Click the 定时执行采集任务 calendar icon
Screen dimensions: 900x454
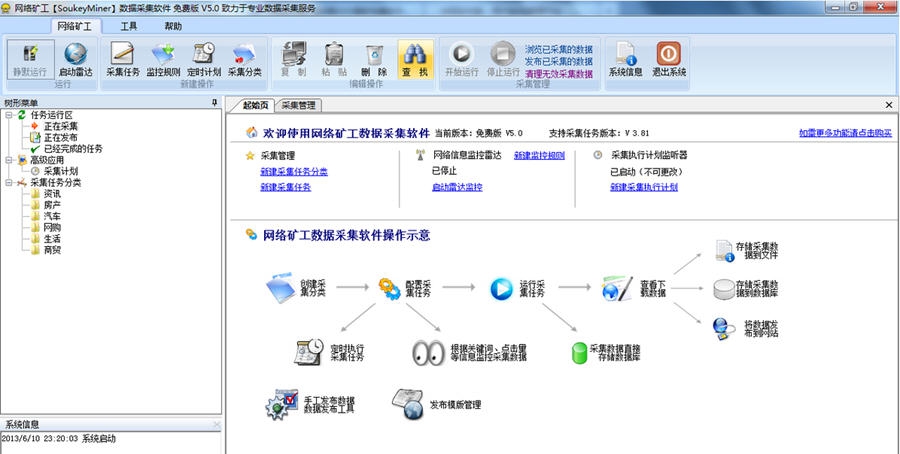pos(309,352)
